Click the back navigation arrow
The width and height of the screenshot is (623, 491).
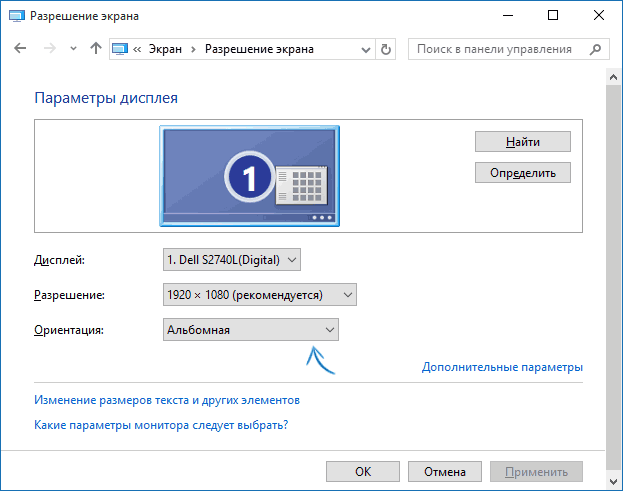point(21,49)
